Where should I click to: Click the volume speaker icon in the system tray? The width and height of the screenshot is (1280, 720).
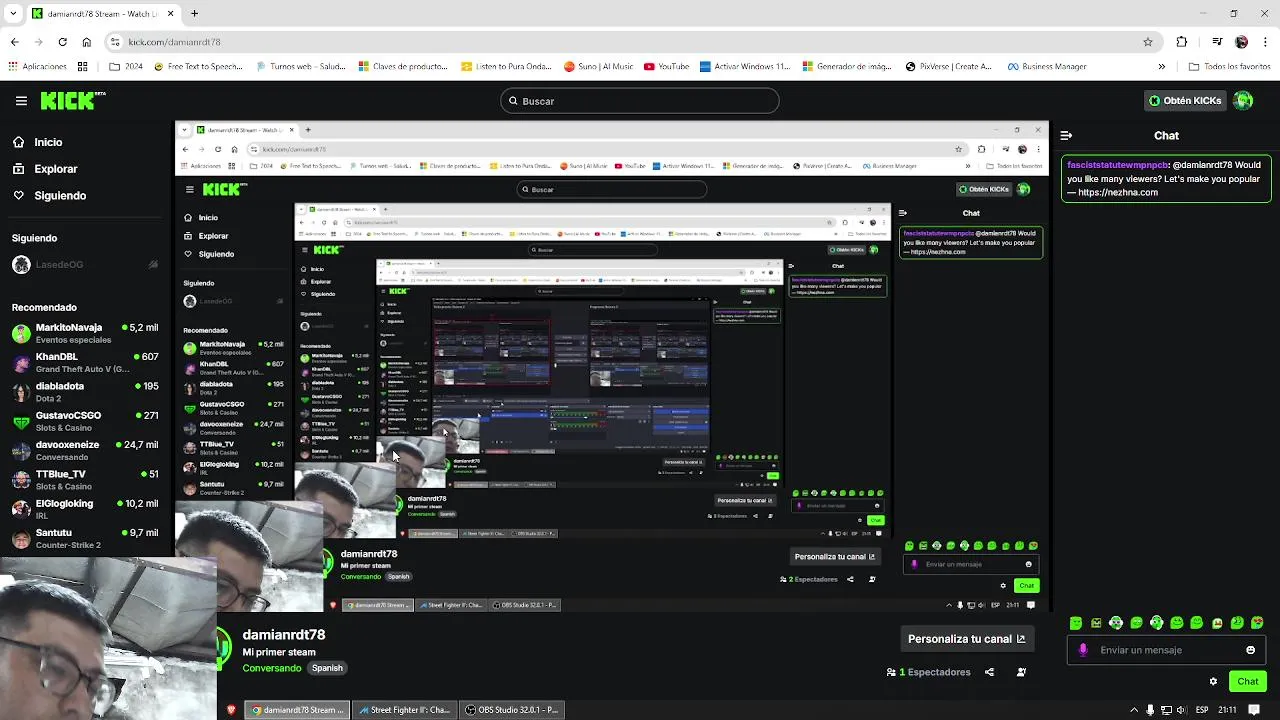pos(1182,710)
